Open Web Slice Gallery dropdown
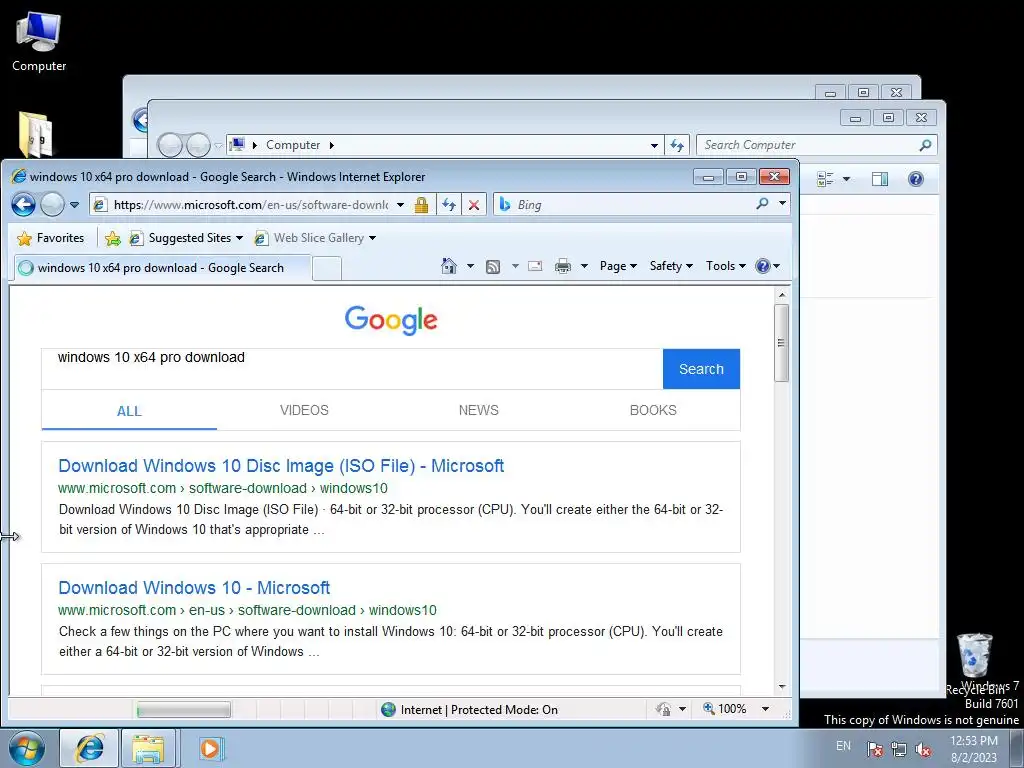The width and height of the screenshot is (1024, 768). [315, 238]
